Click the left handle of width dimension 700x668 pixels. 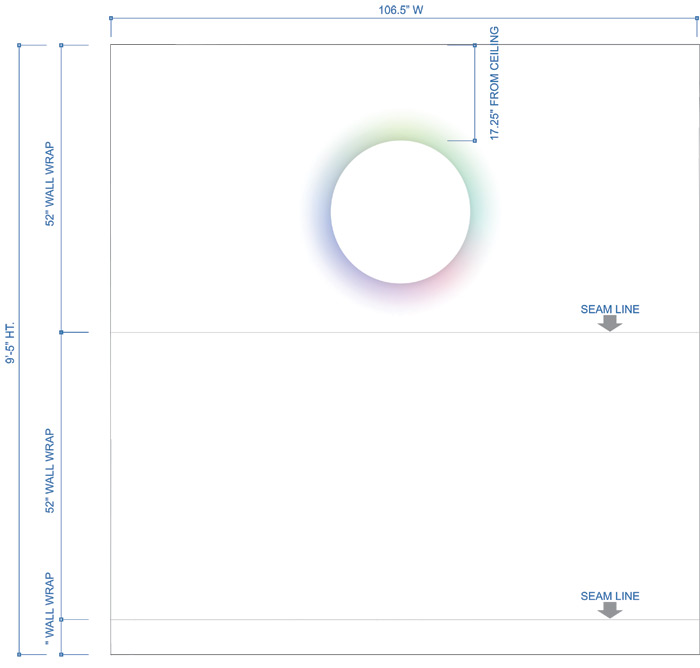click(x=111, y=18)
